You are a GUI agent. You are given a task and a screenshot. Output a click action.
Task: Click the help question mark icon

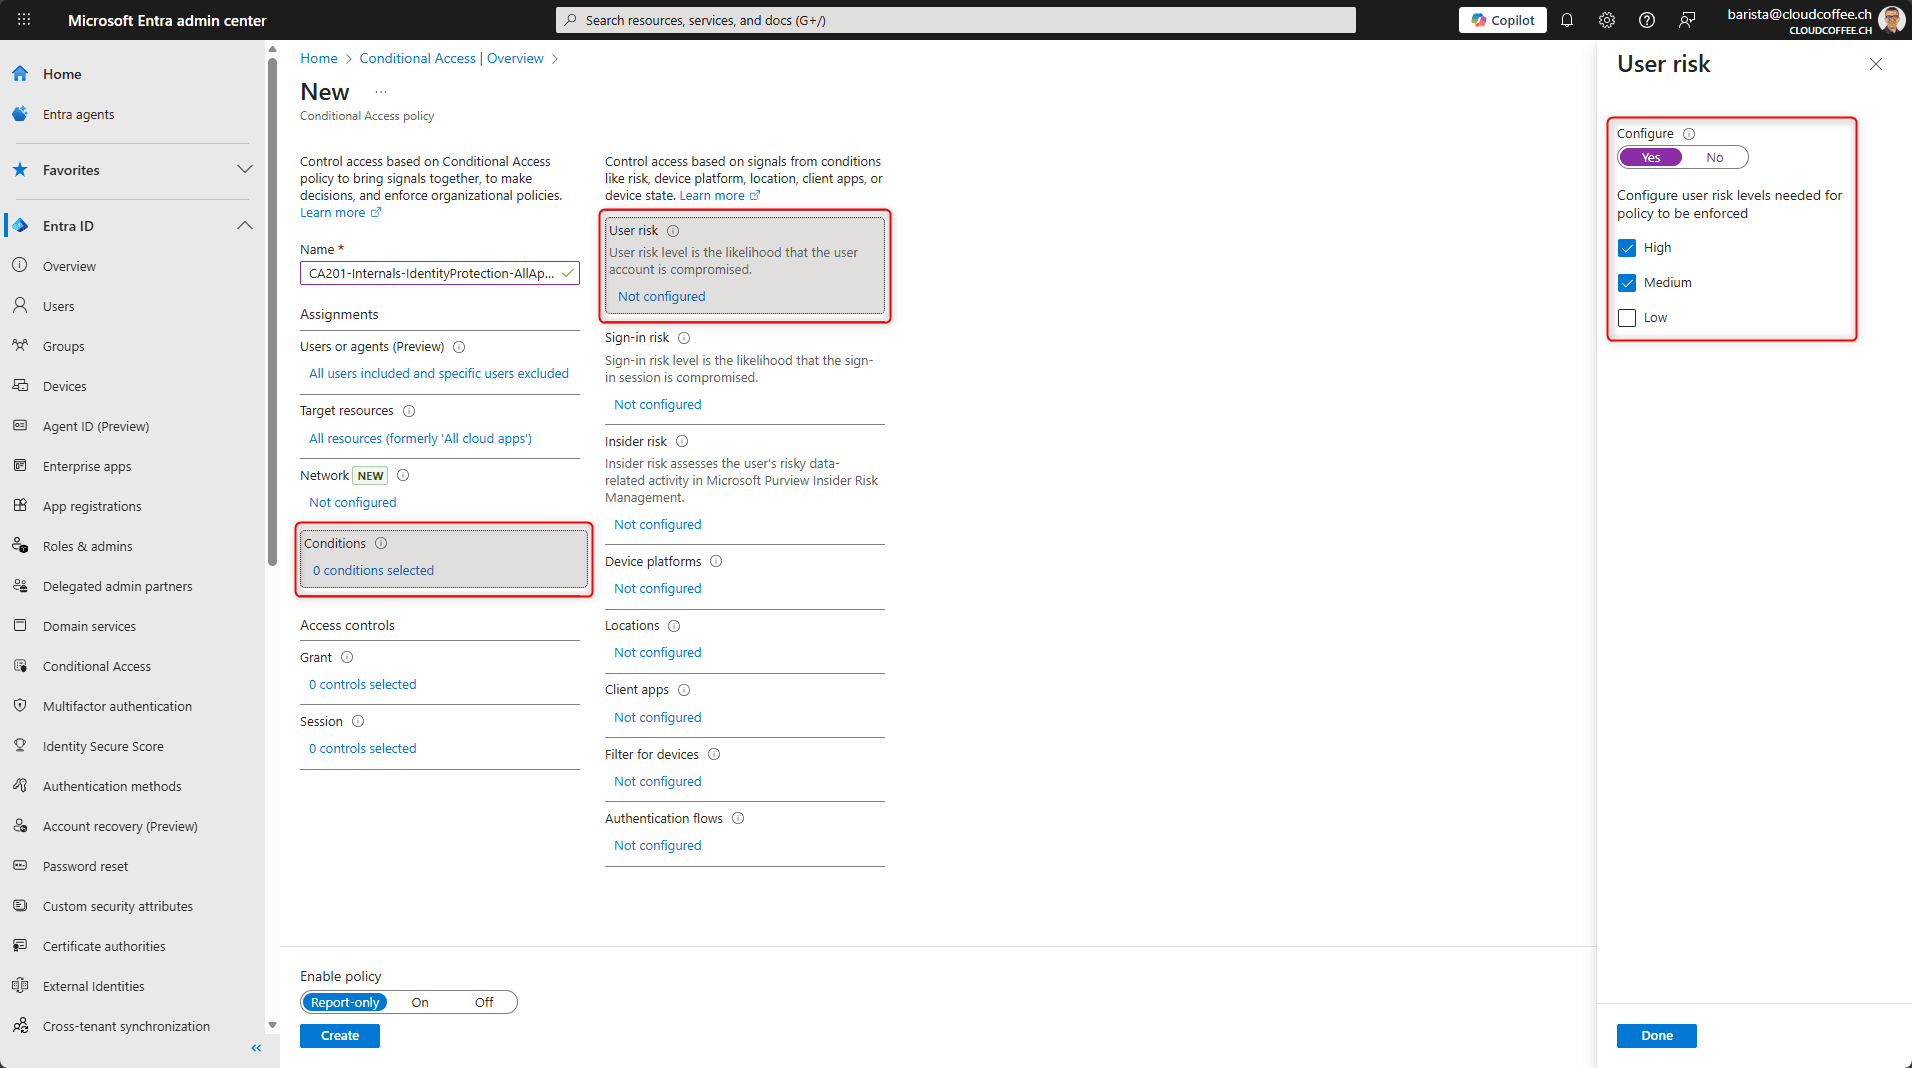(1647, 20)
